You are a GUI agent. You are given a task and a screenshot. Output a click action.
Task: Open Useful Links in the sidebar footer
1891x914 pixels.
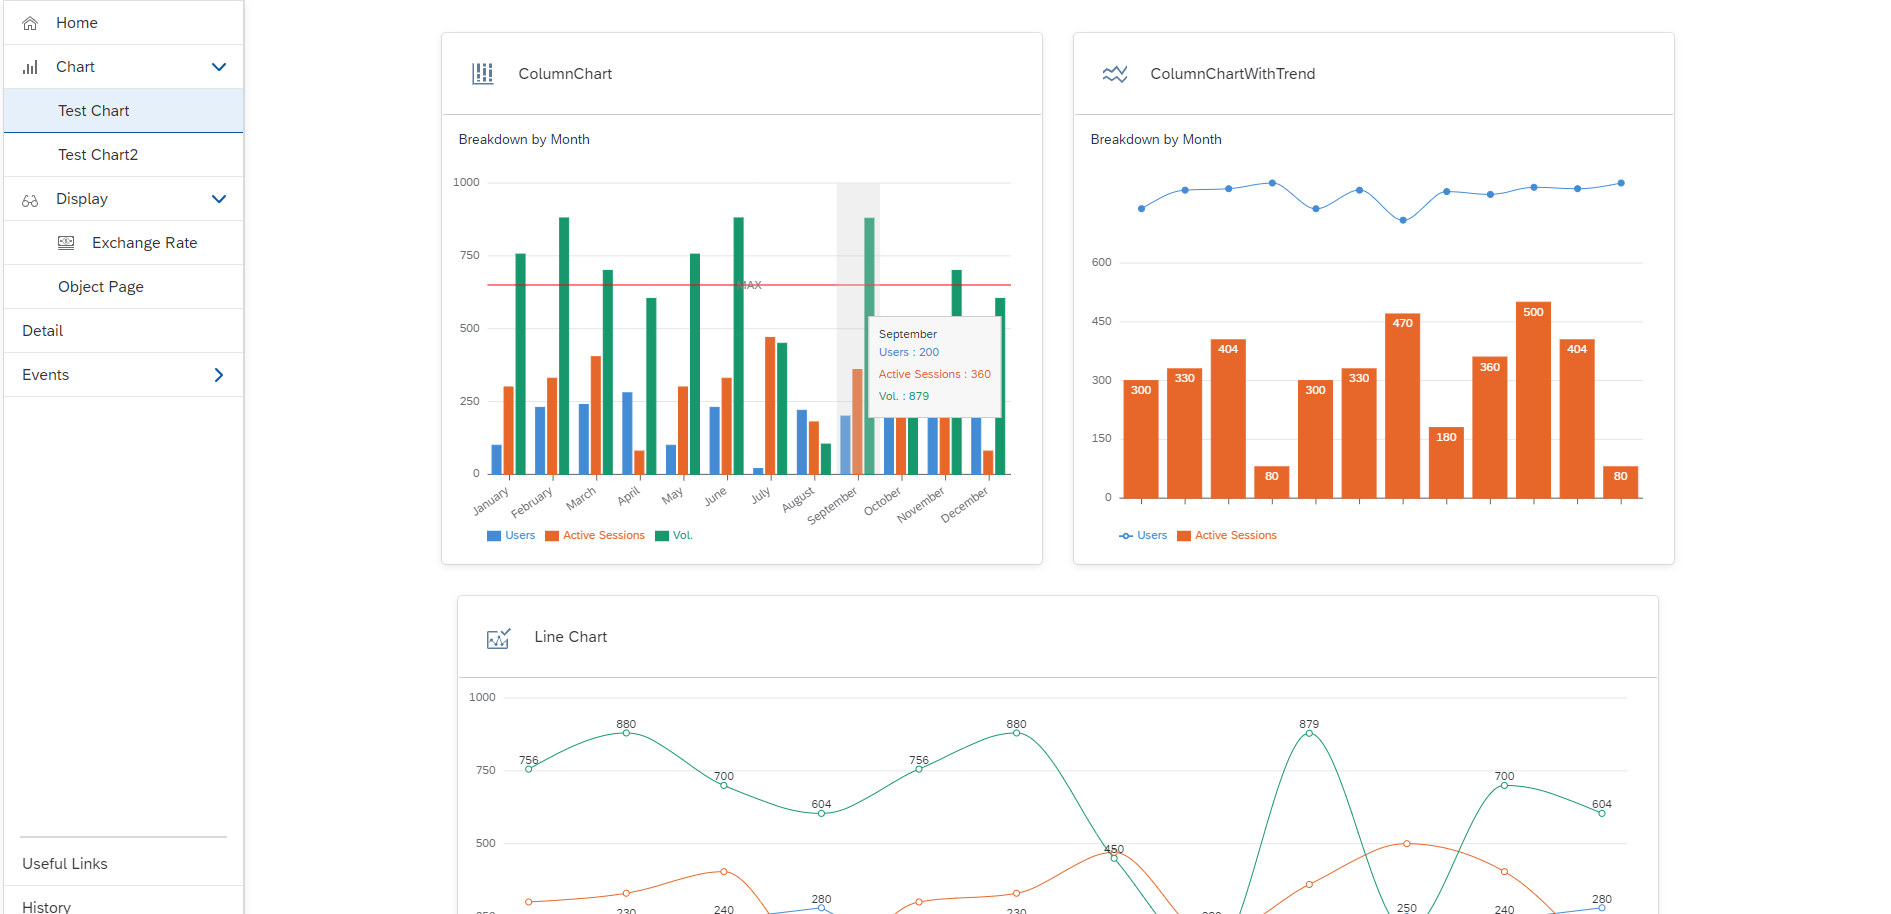tap(123, 864)
